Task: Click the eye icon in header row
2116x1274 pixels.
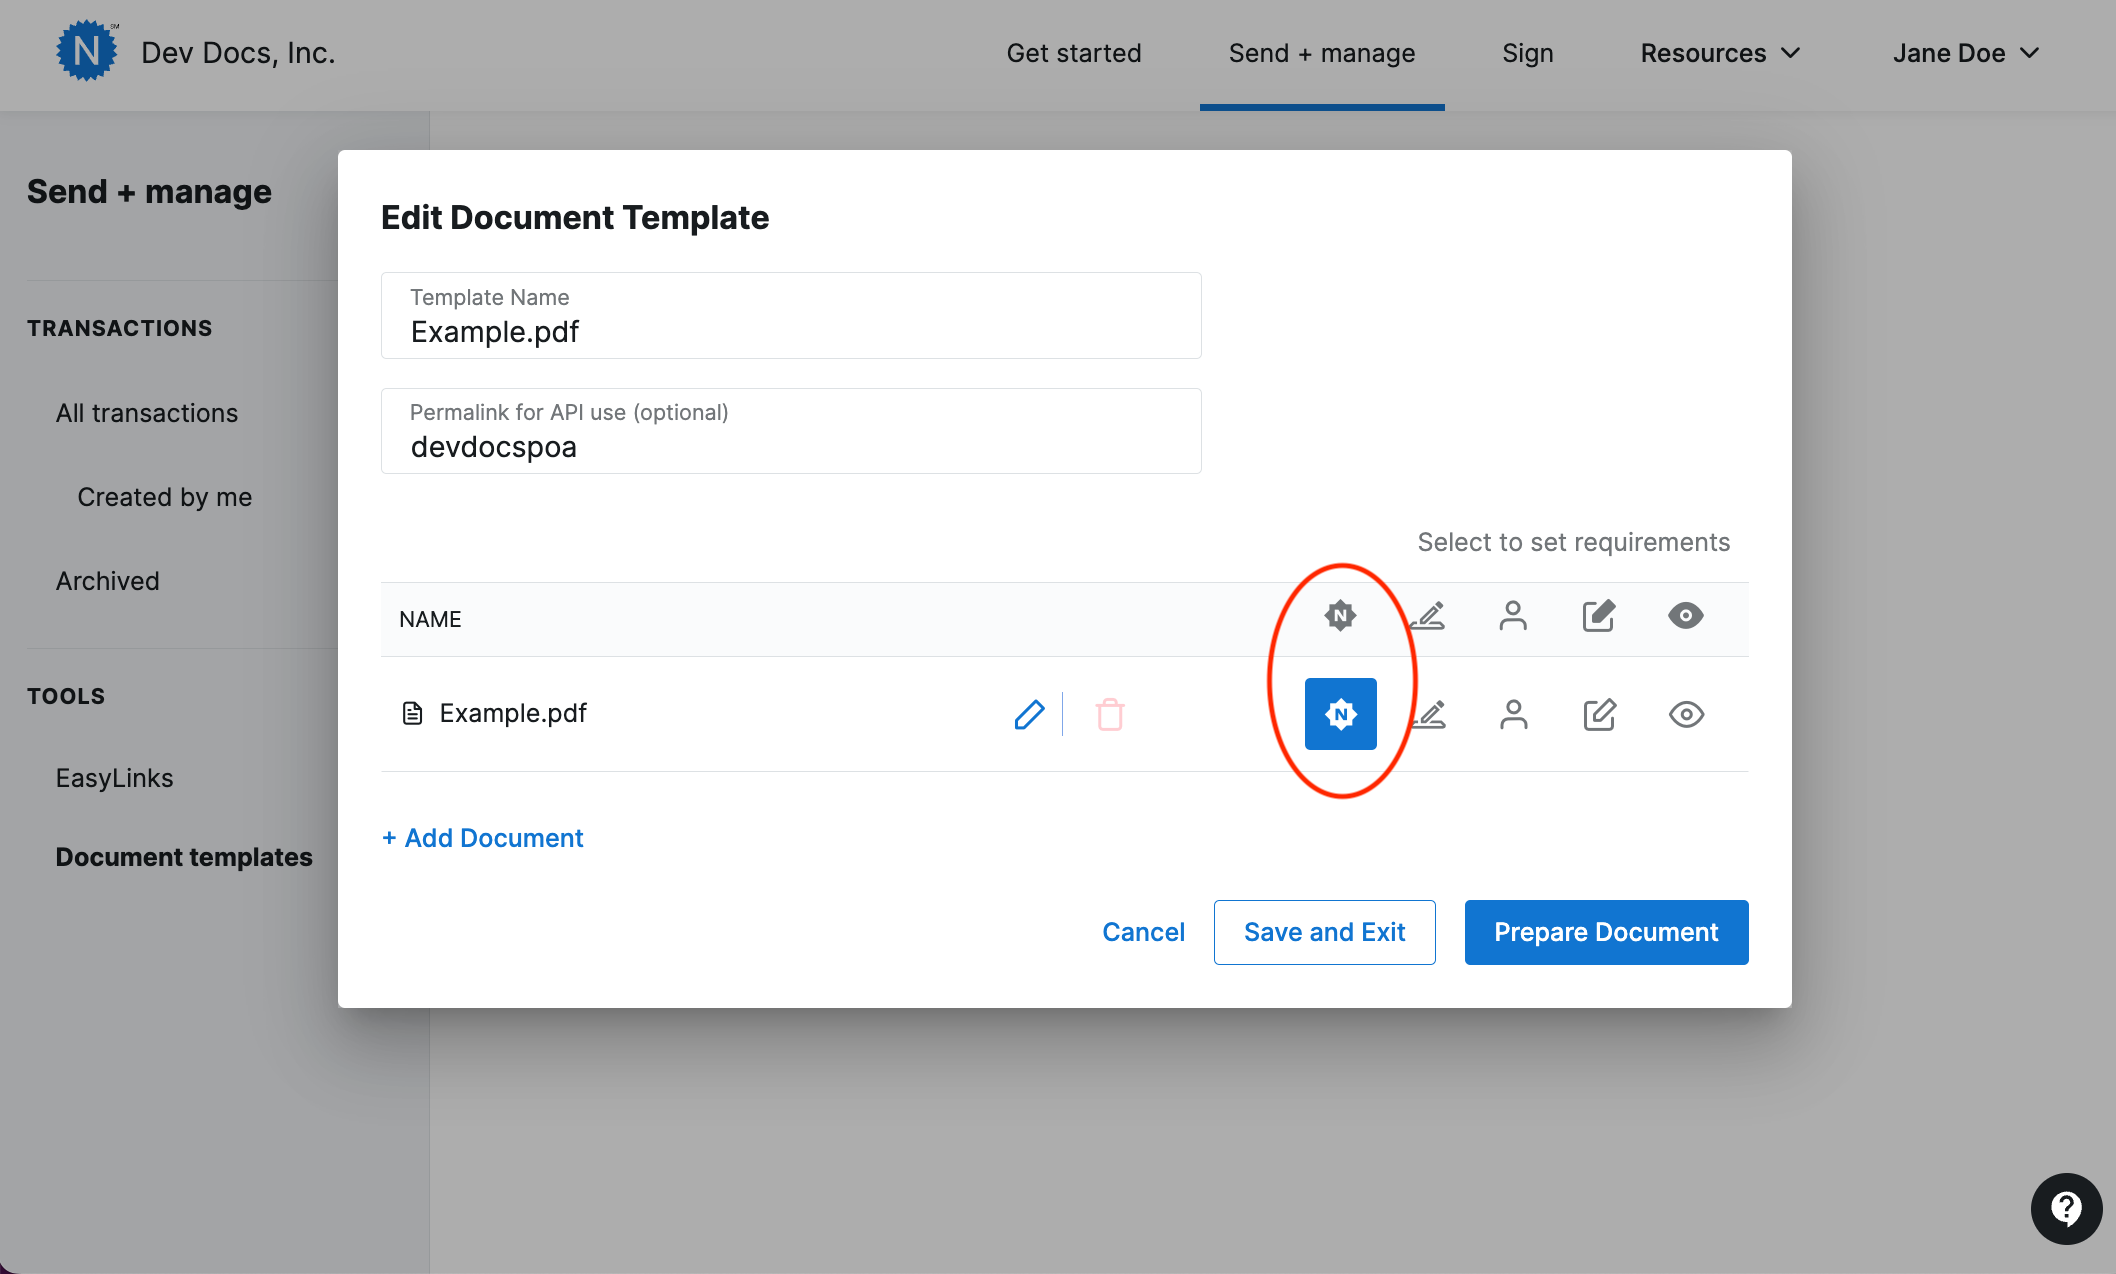Action: [1686, 616]
